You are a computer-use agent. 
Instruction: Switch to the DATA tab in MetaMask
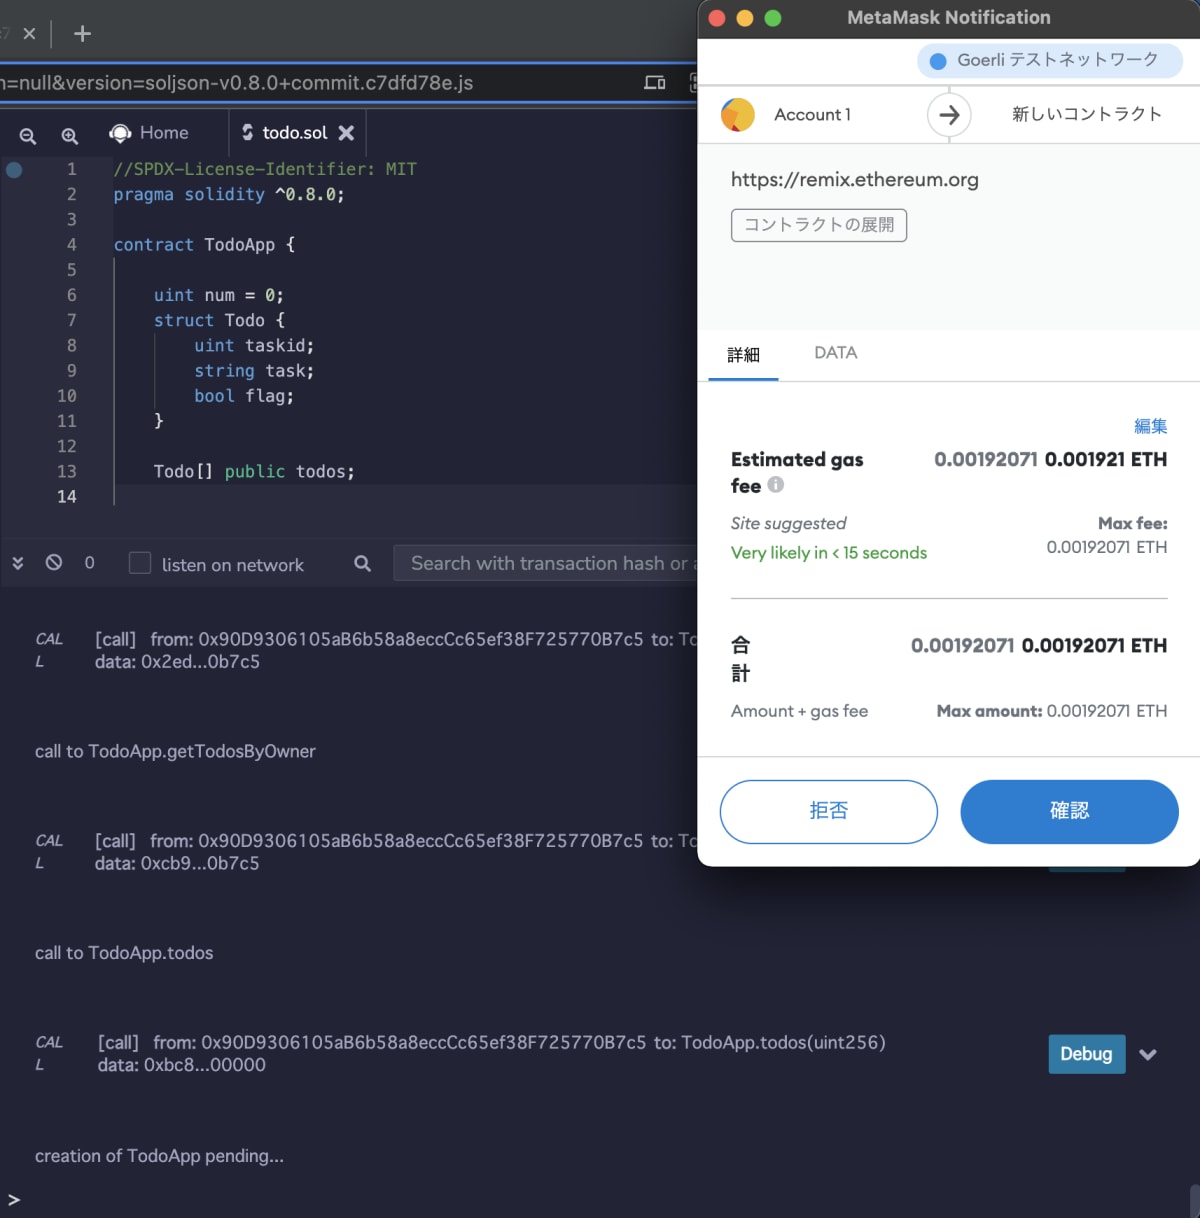tap(836, 353)
